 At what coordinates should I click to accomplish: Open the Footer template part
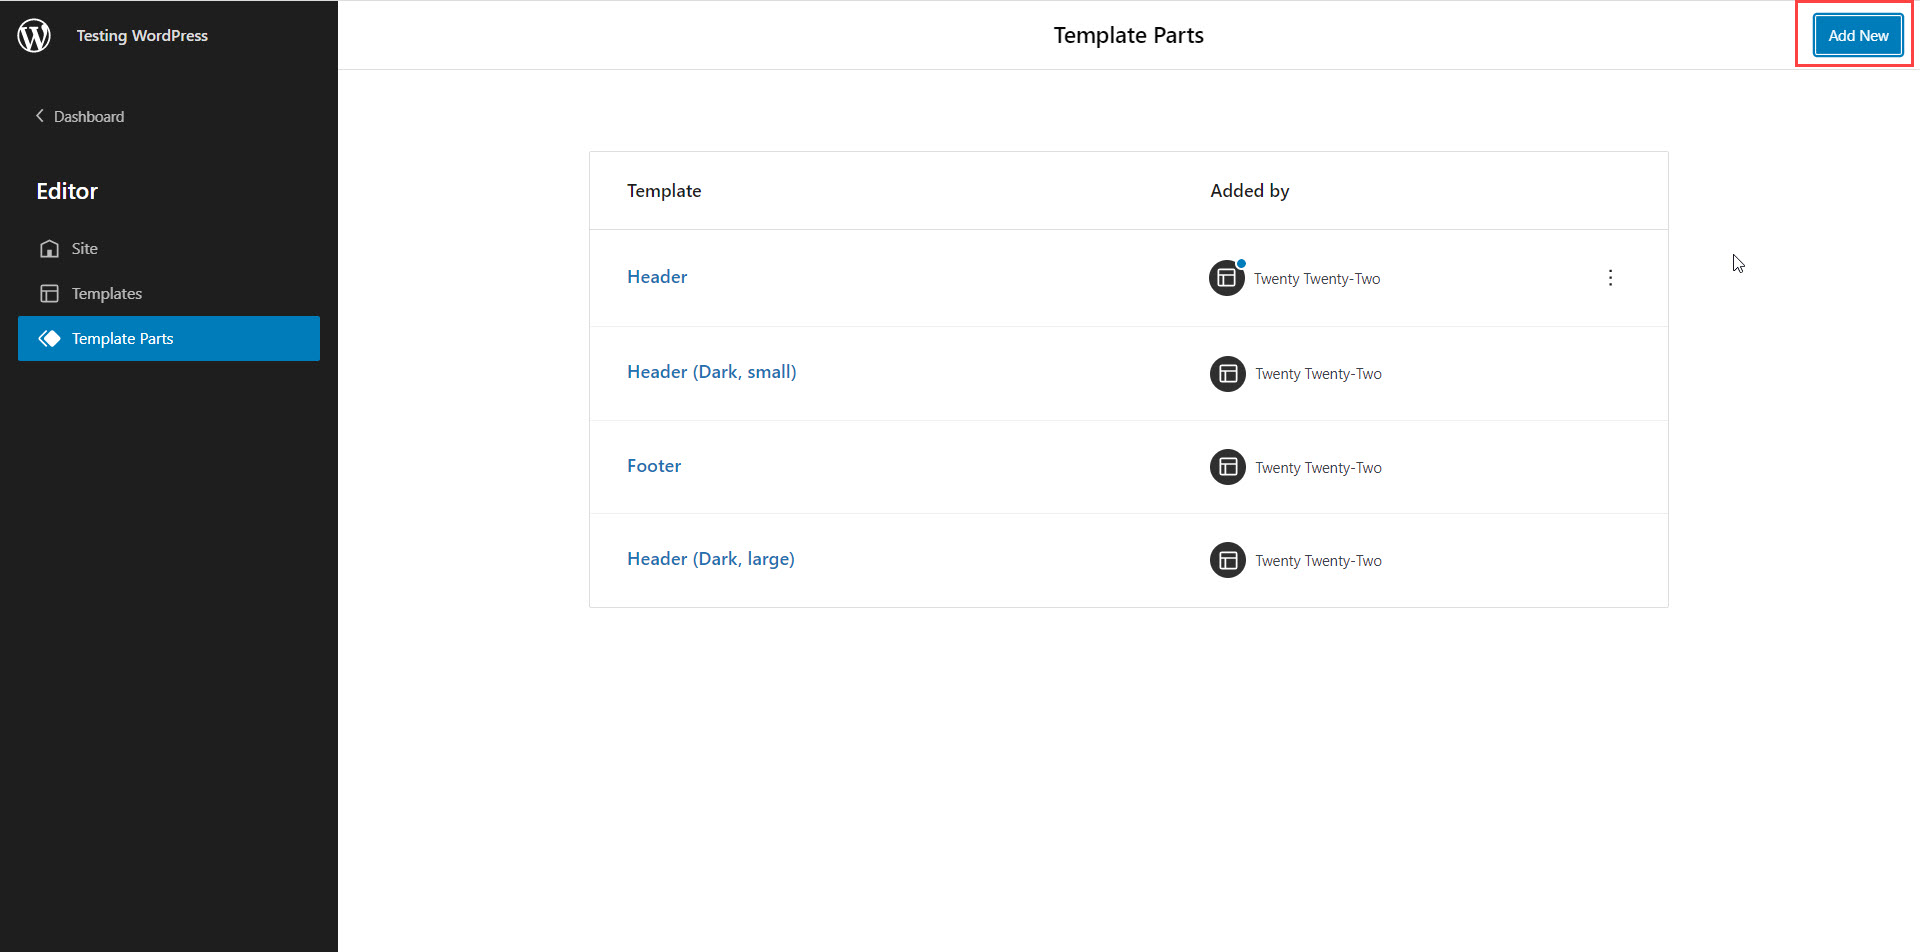pos(654,466)
